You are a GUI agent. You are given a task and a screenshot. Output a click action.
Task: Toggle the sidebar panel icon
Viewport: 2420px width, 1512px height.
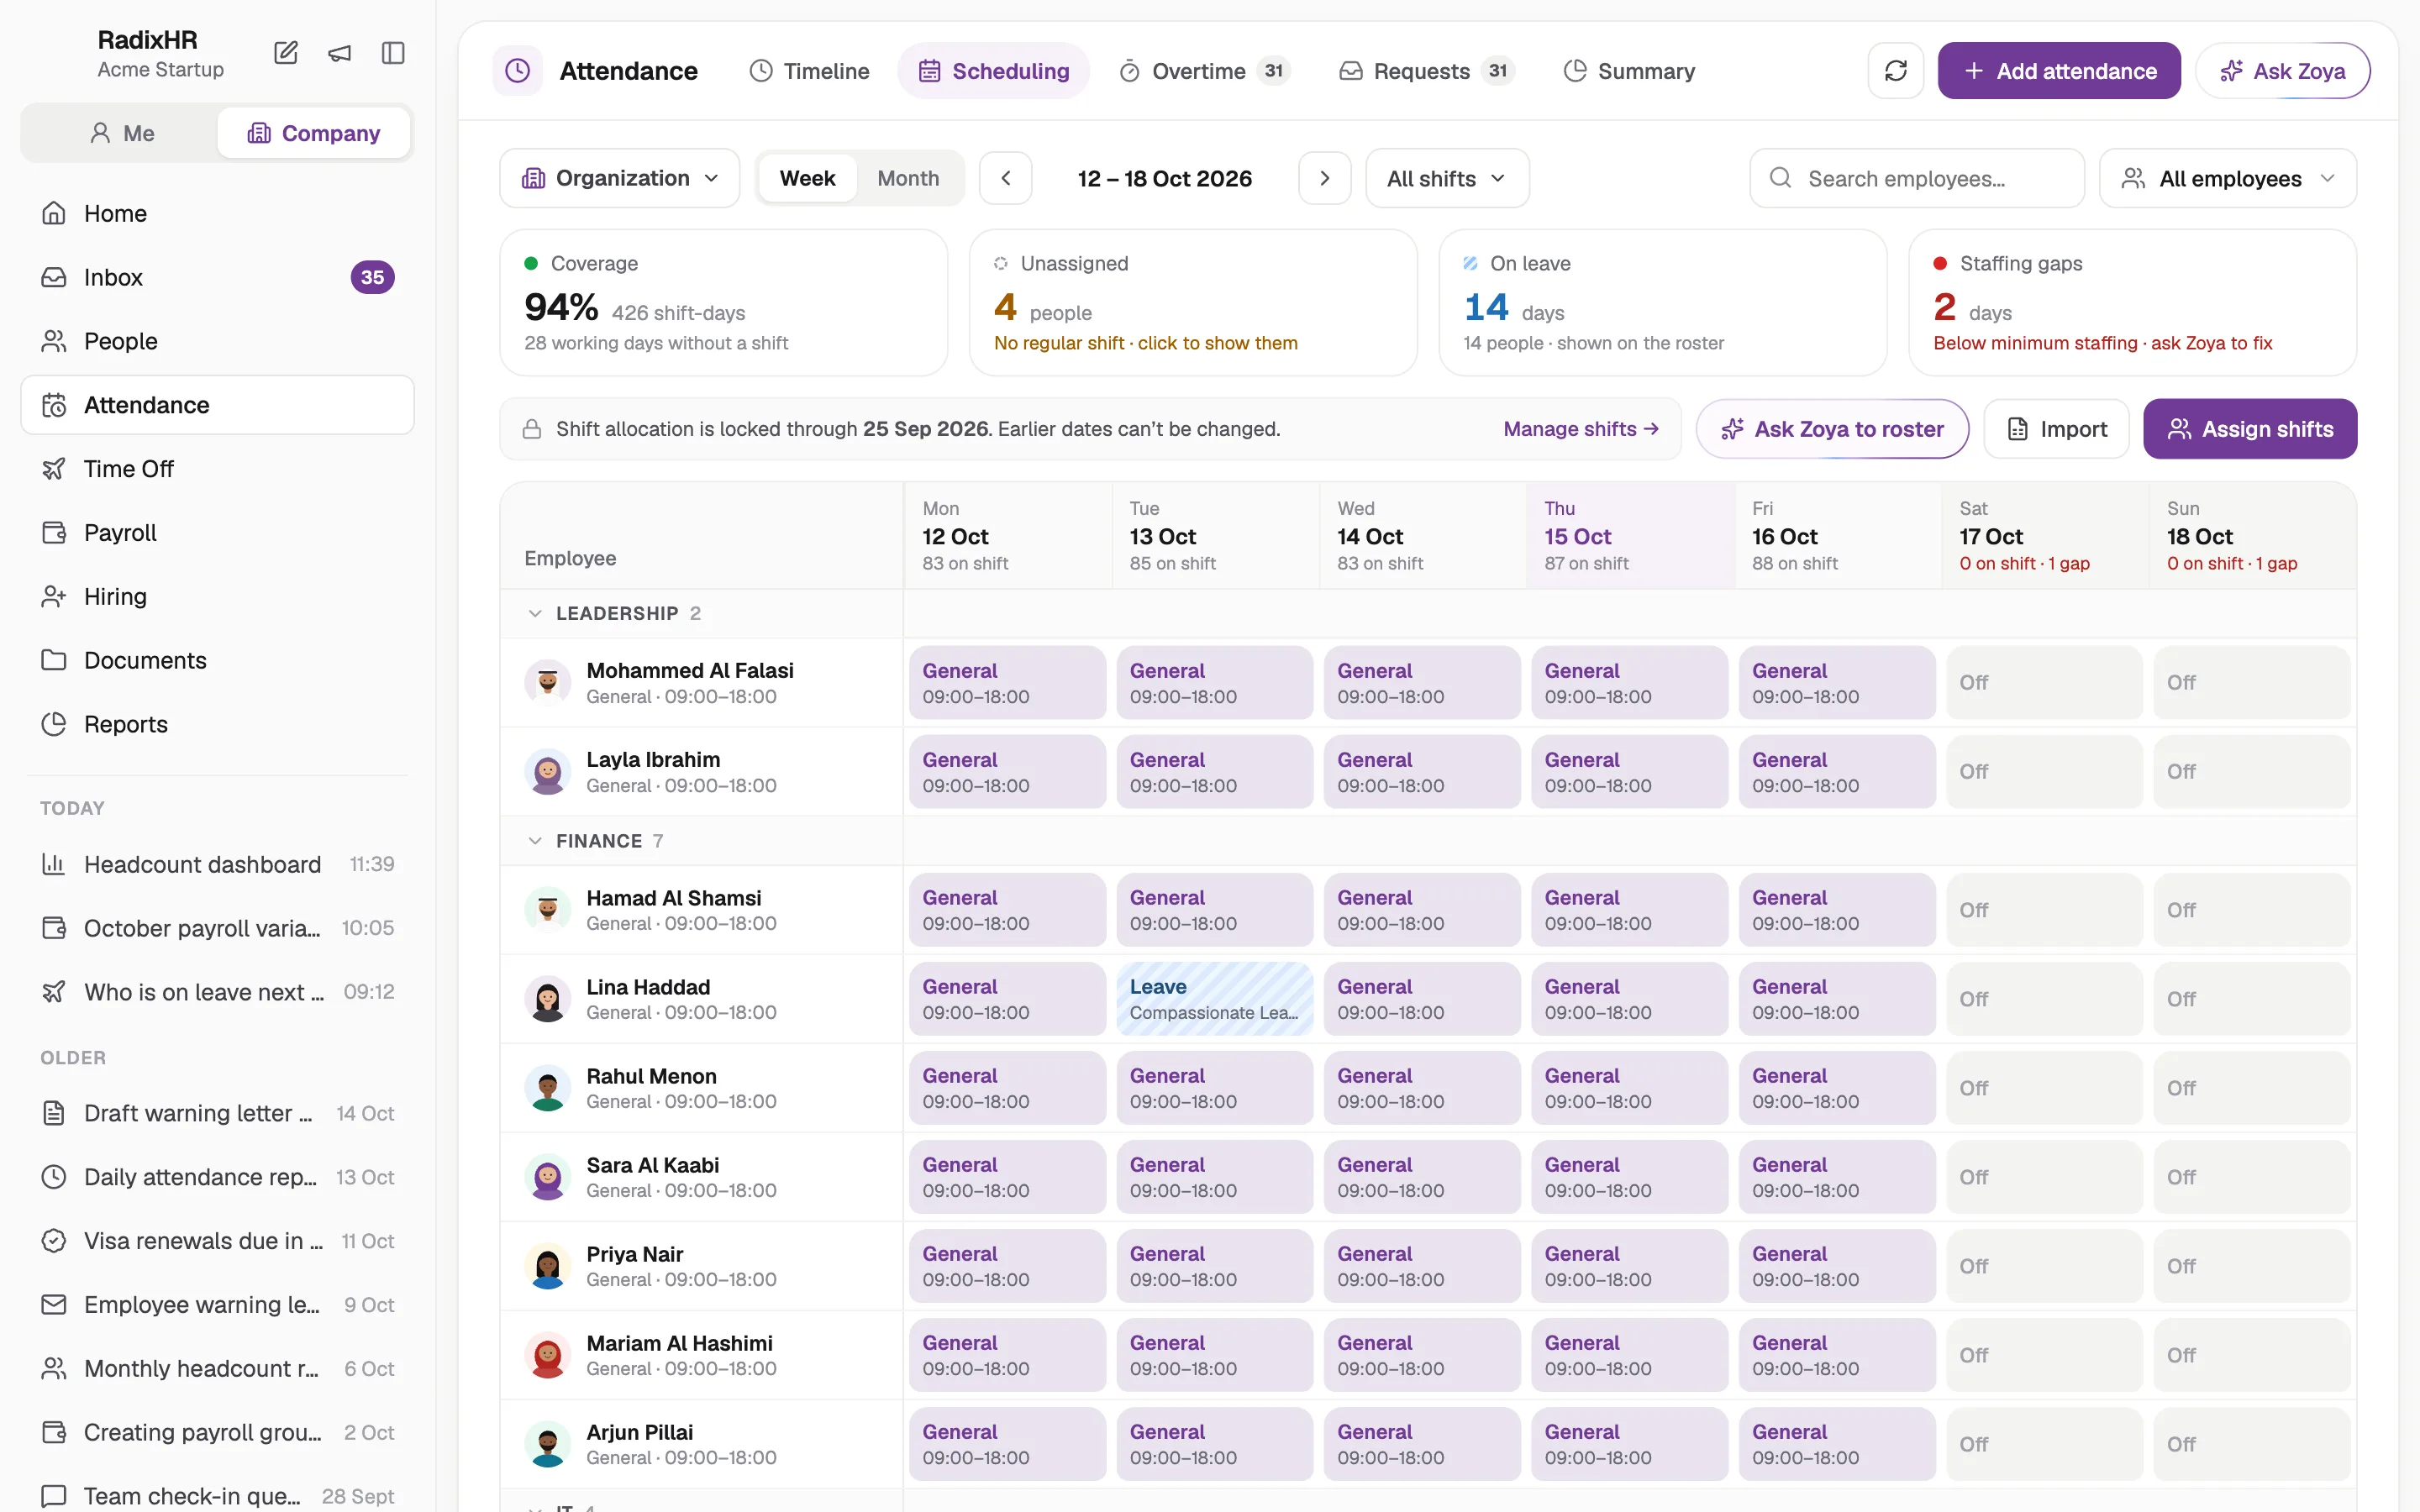[393, 53]
